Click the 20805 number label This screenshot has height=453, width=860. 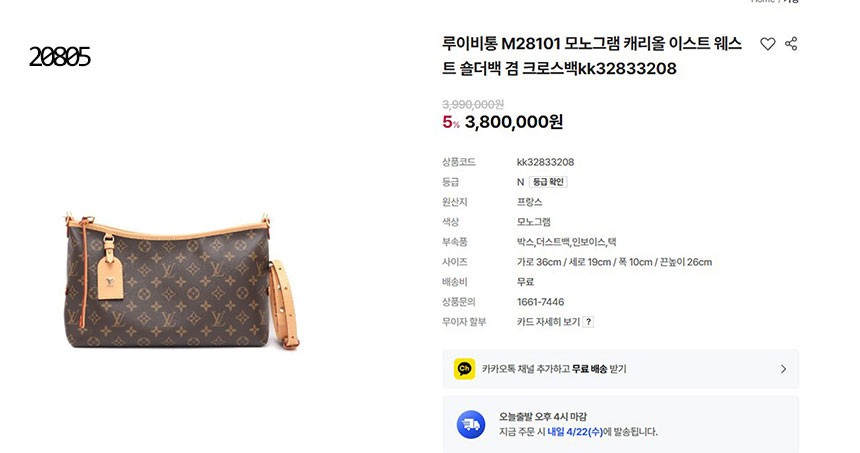59,57
